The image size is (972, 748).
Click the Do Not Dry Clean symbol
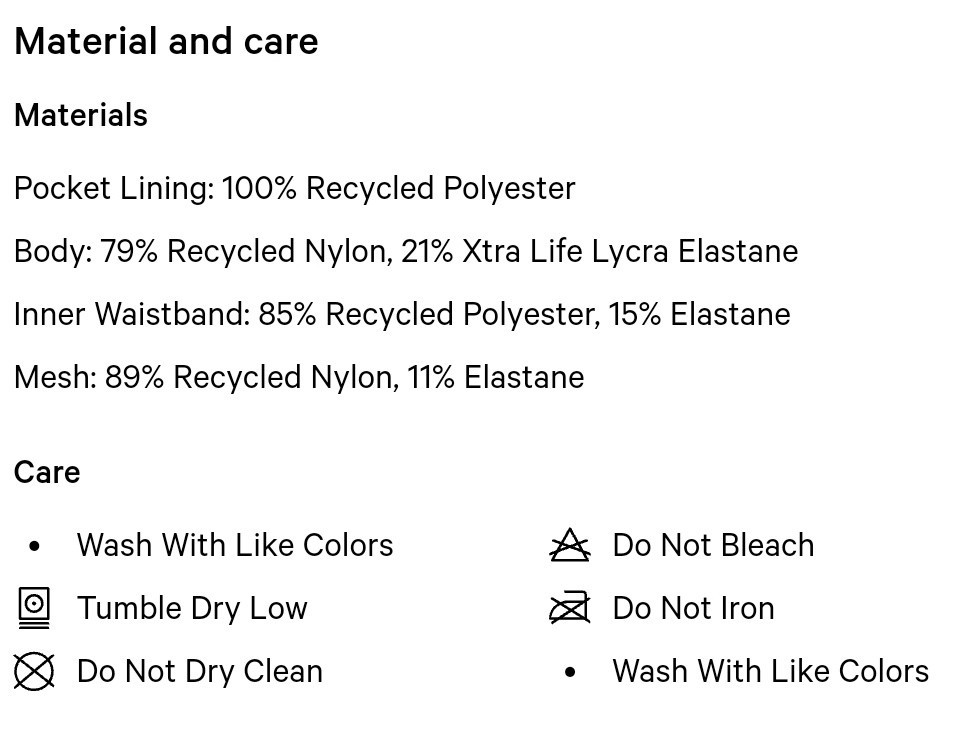(x=34, y=671)
